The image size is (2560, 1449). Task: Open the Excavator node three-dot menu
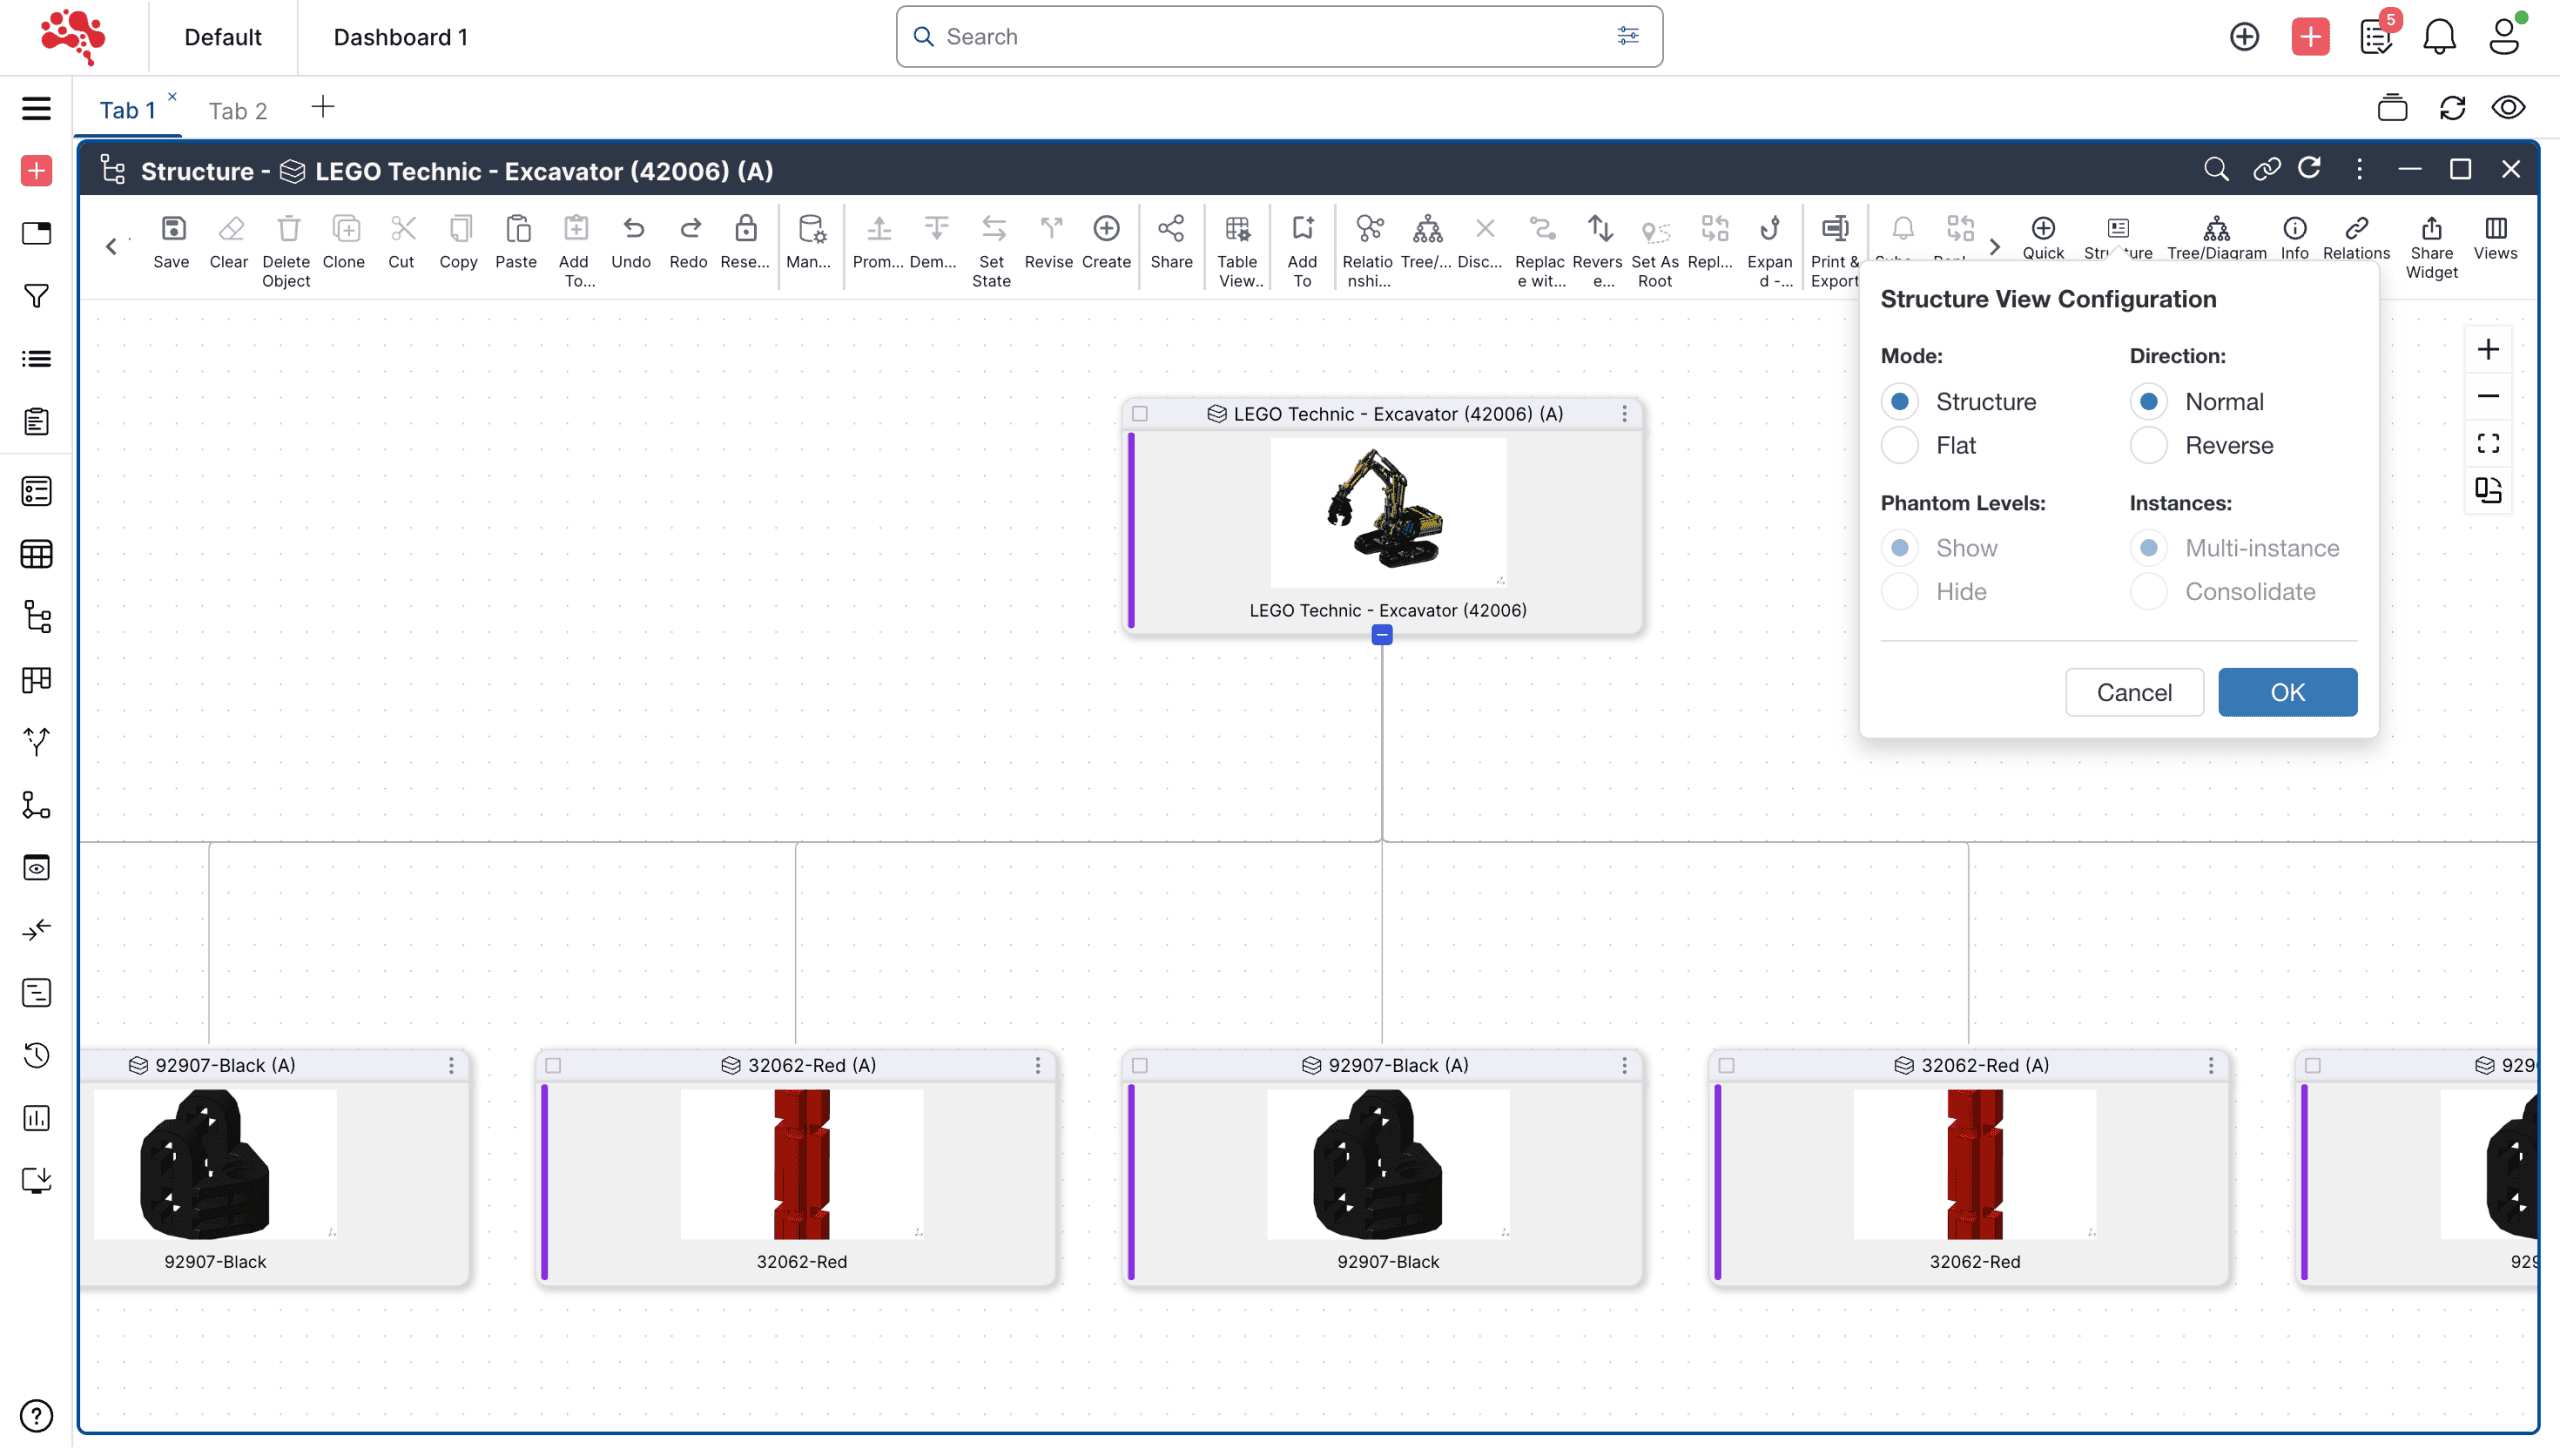(x=1625, y=414)
